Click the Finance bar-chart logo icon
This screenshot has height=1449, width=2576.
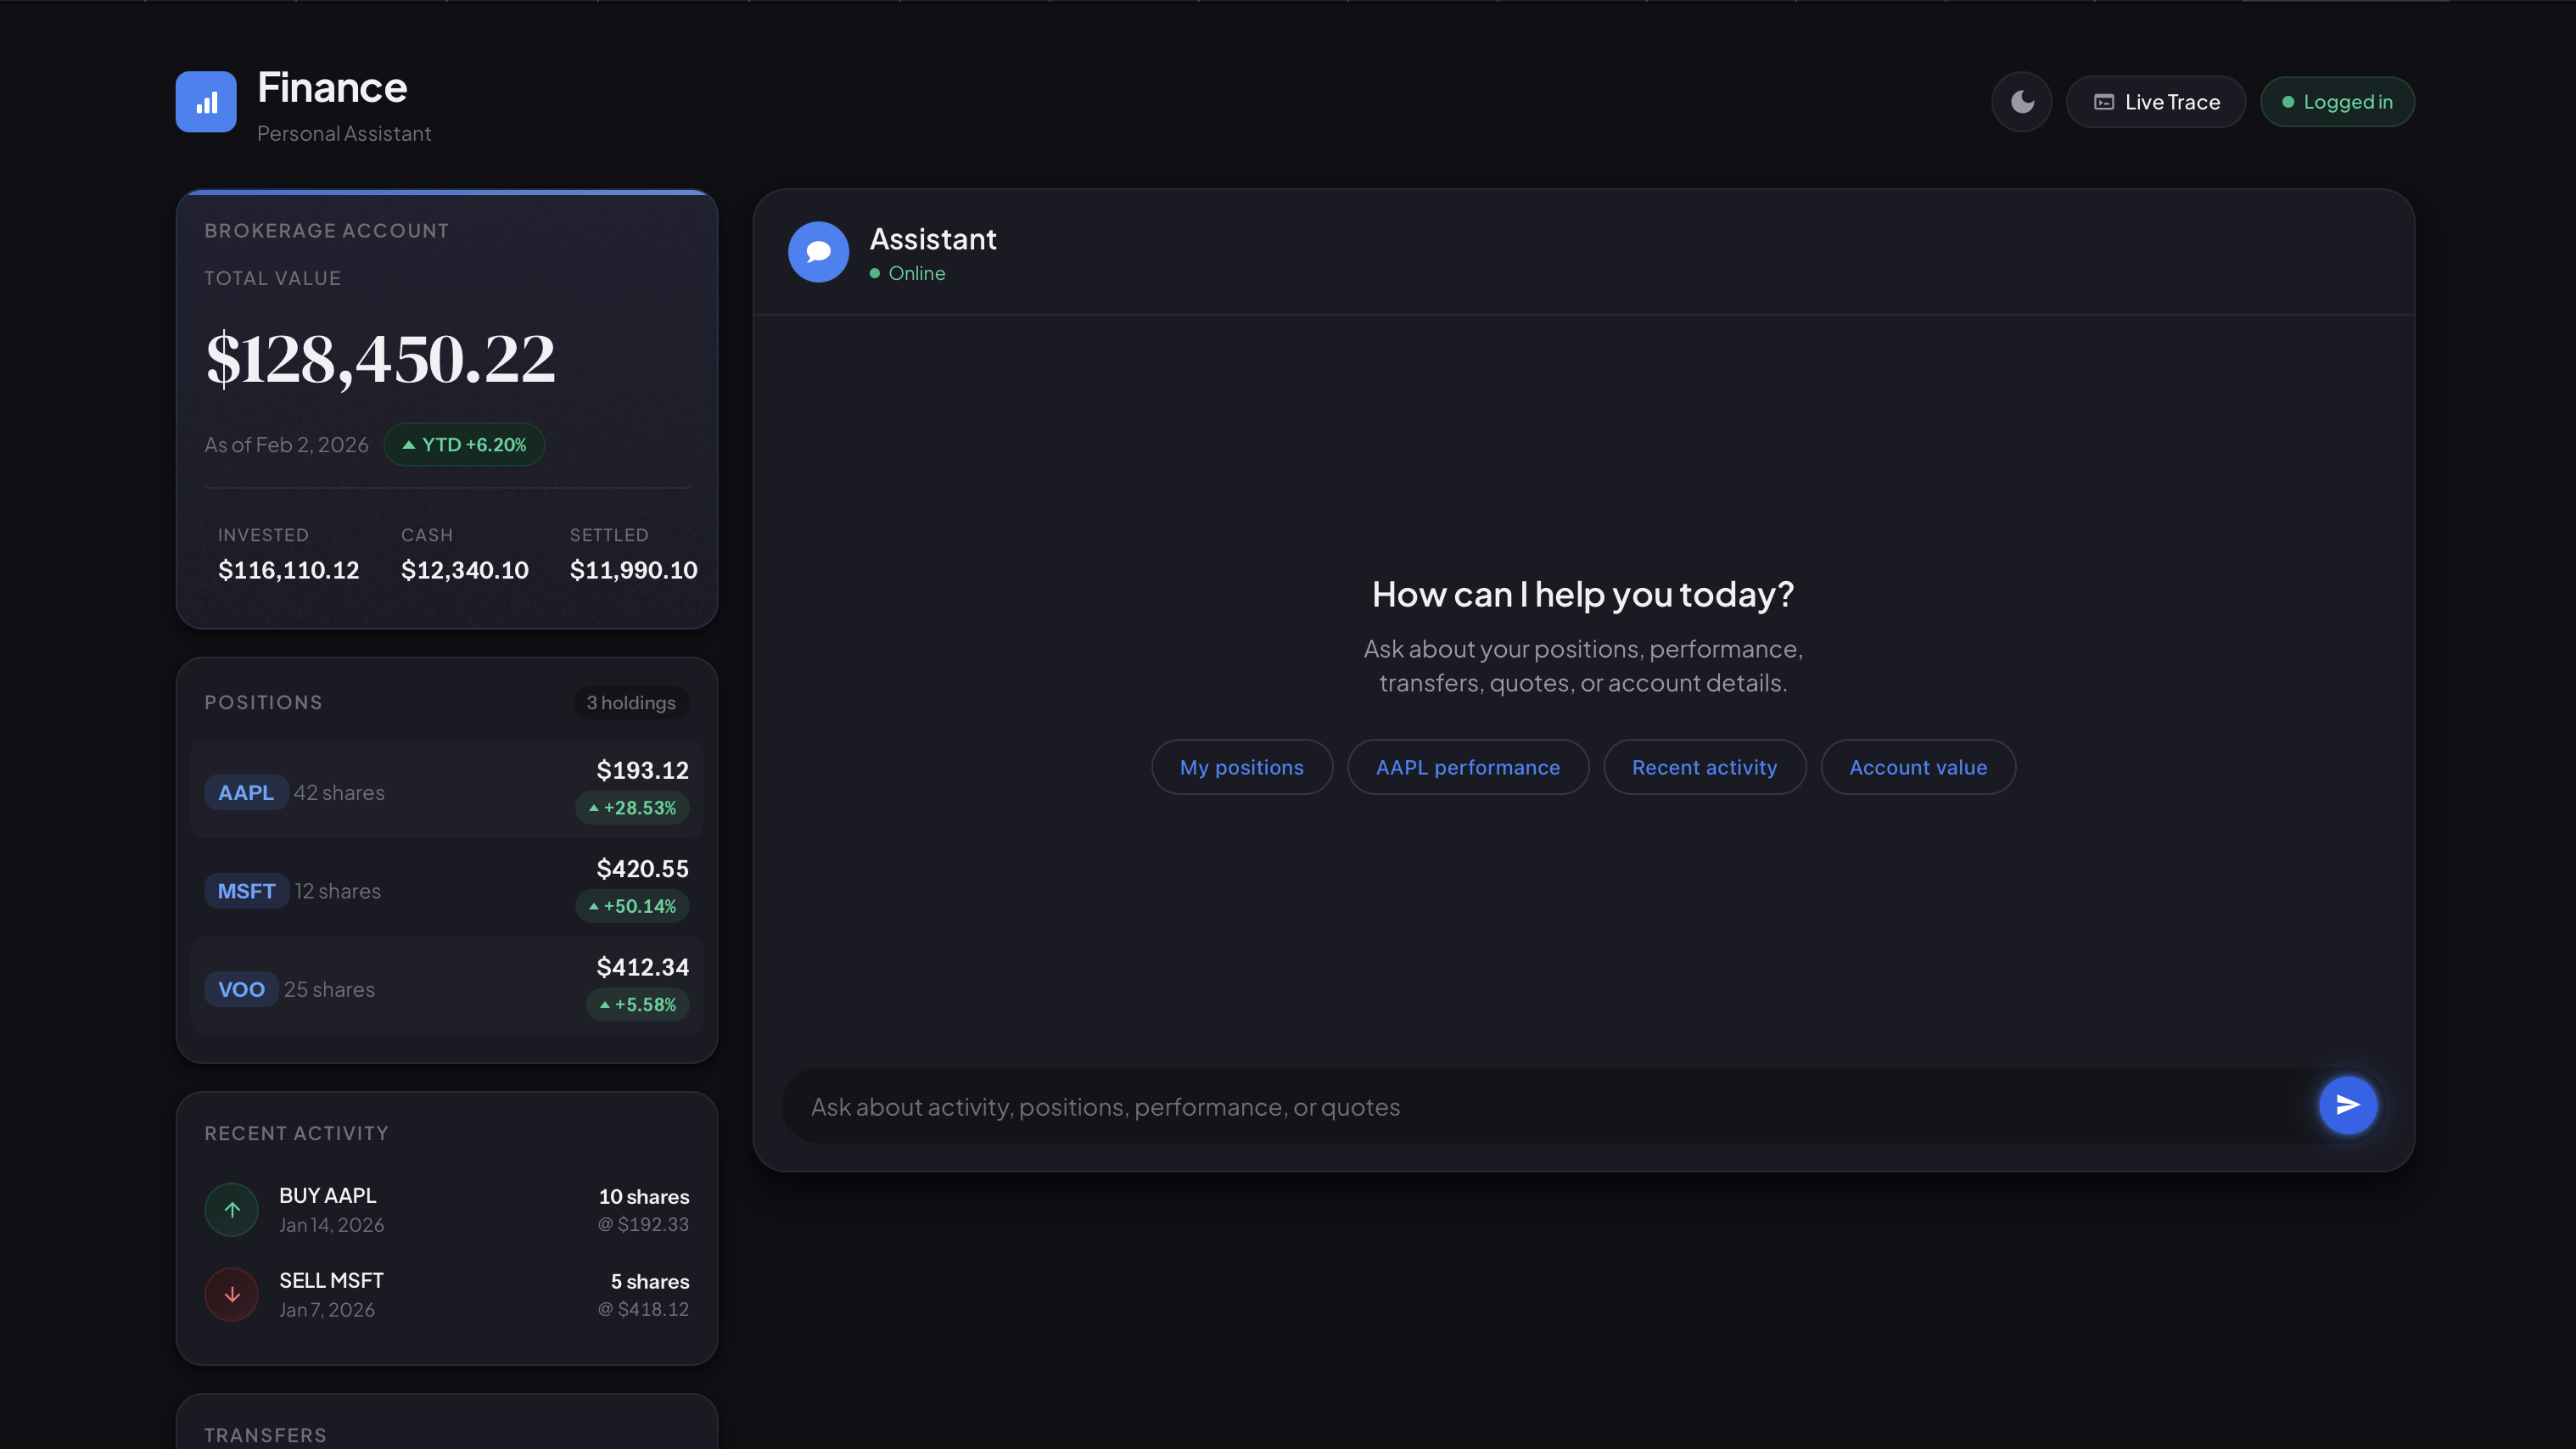tap(206, 102)
